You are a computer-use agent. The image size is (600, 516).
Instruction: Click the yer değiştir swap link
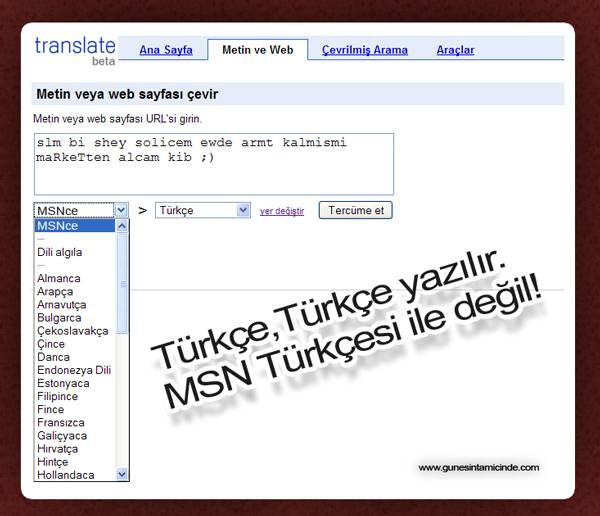click(281, 211)
